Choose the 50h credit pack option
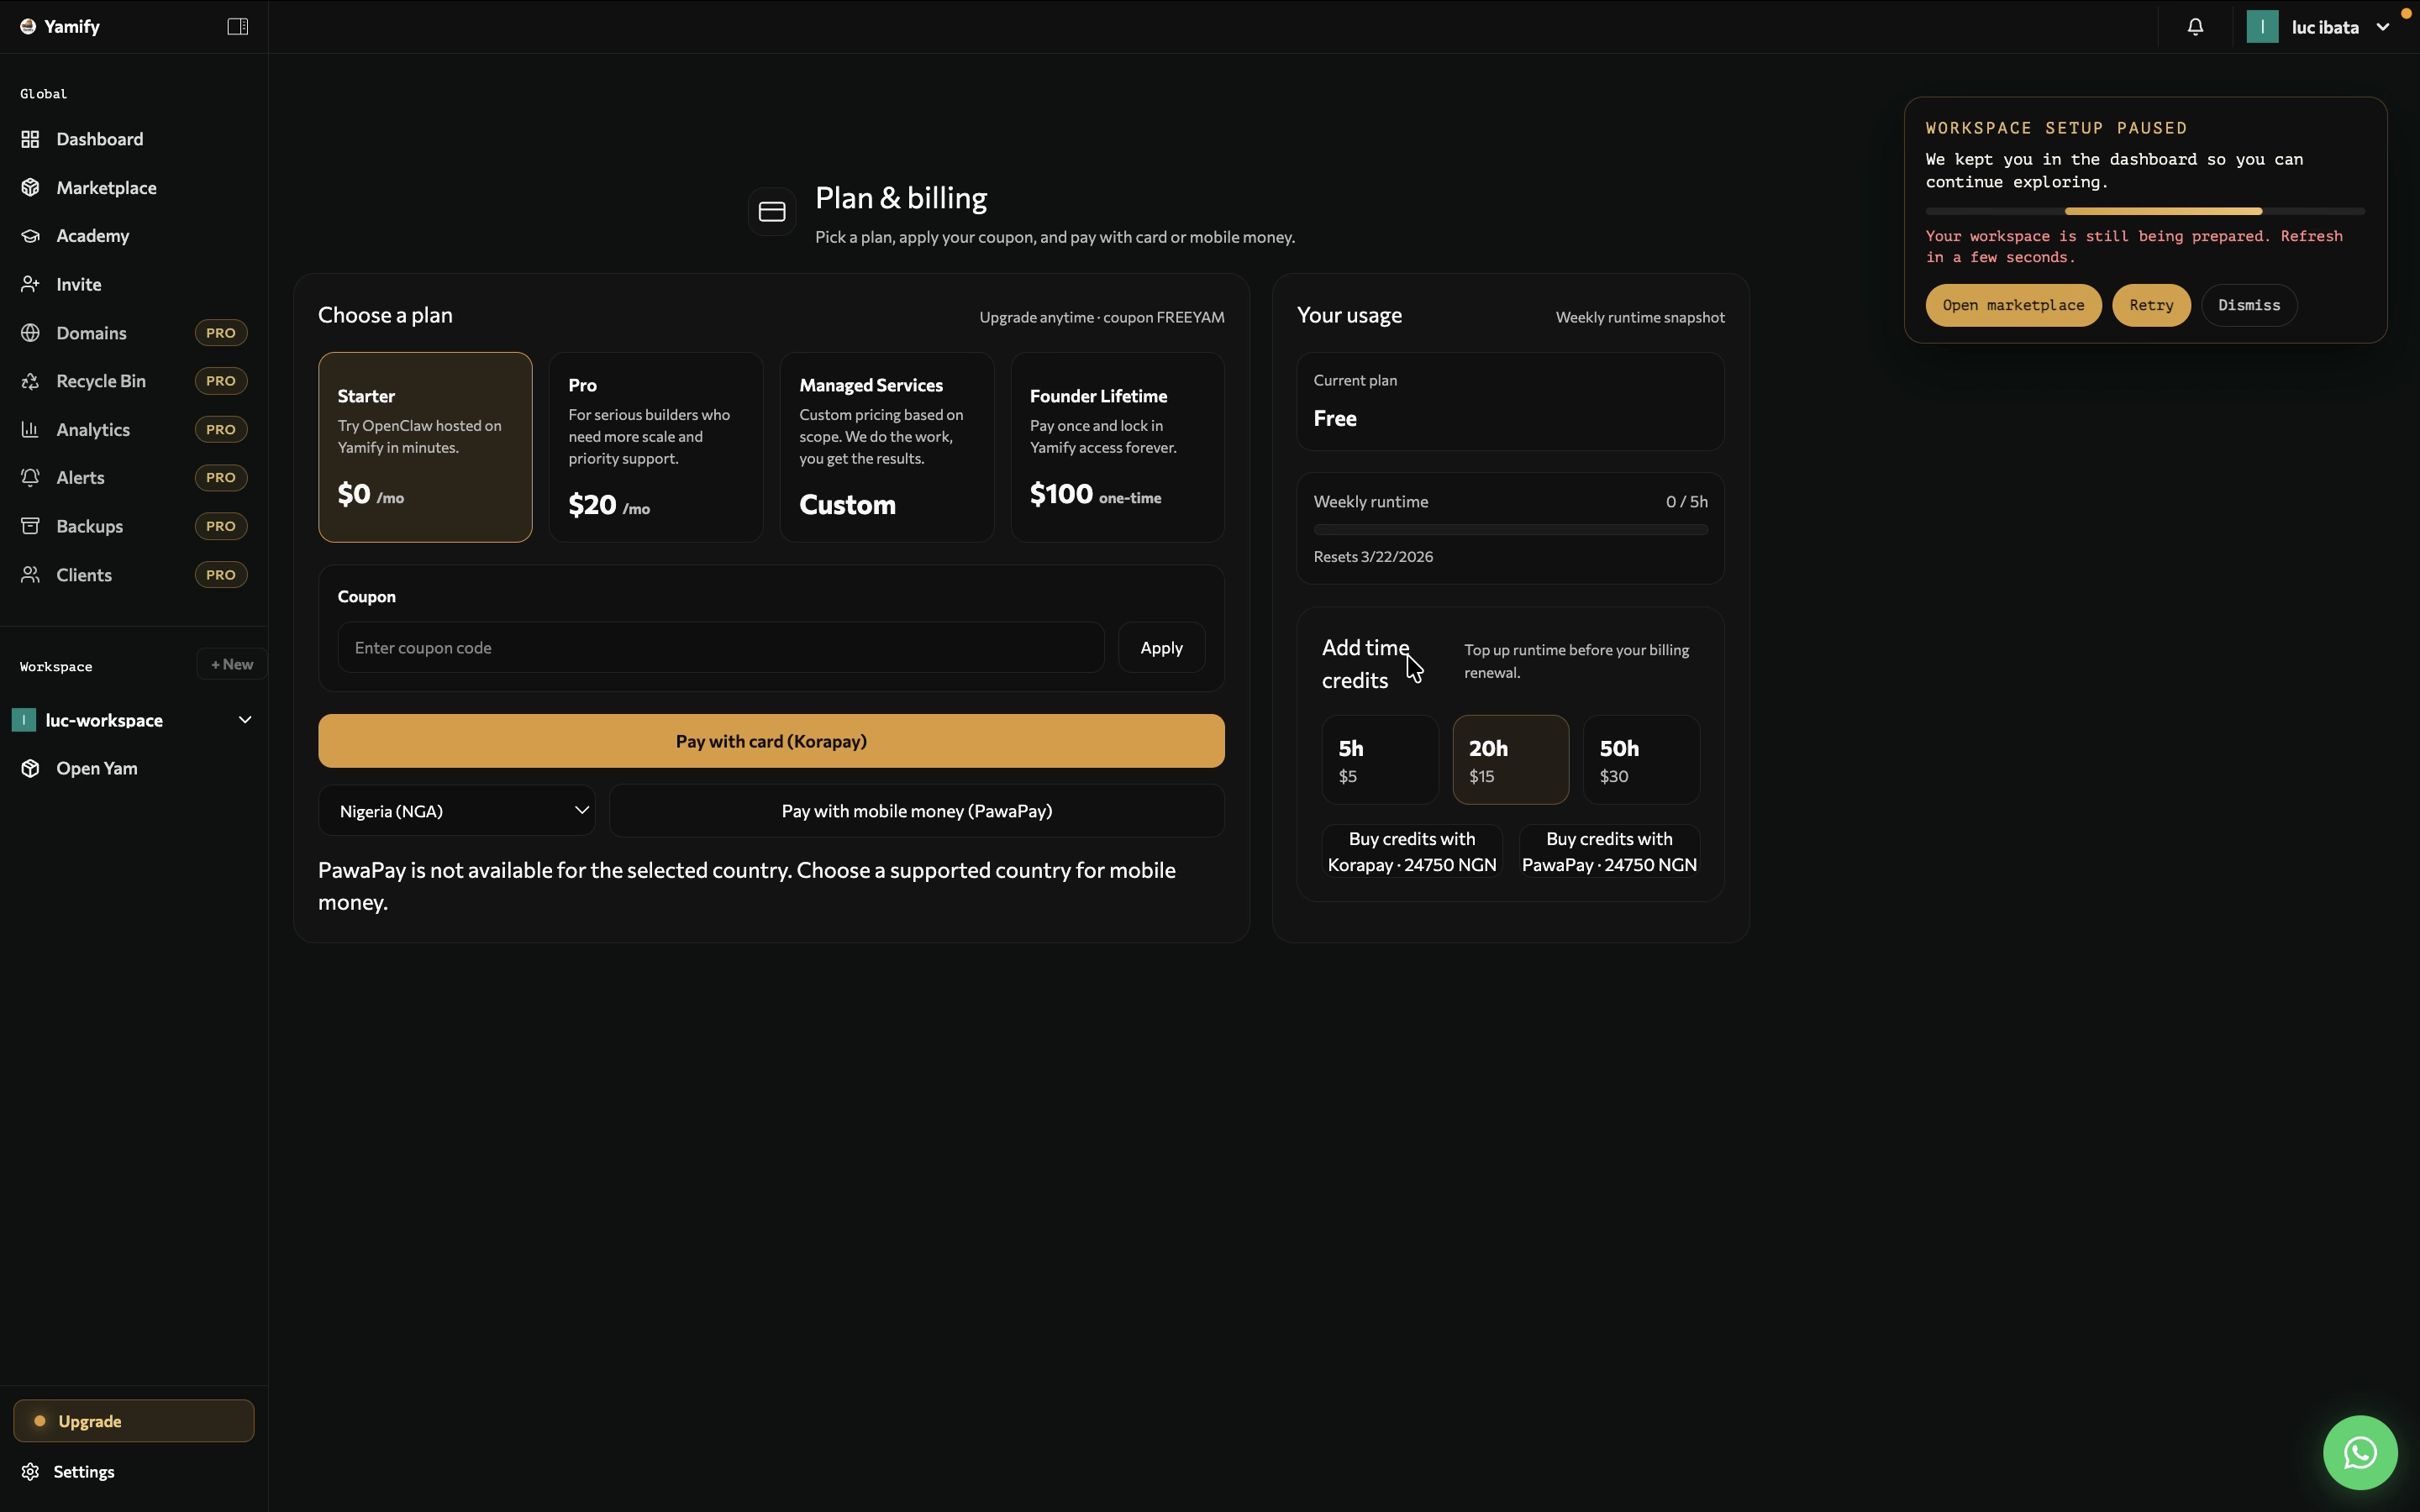2420x1512 pixels. 1640,760
